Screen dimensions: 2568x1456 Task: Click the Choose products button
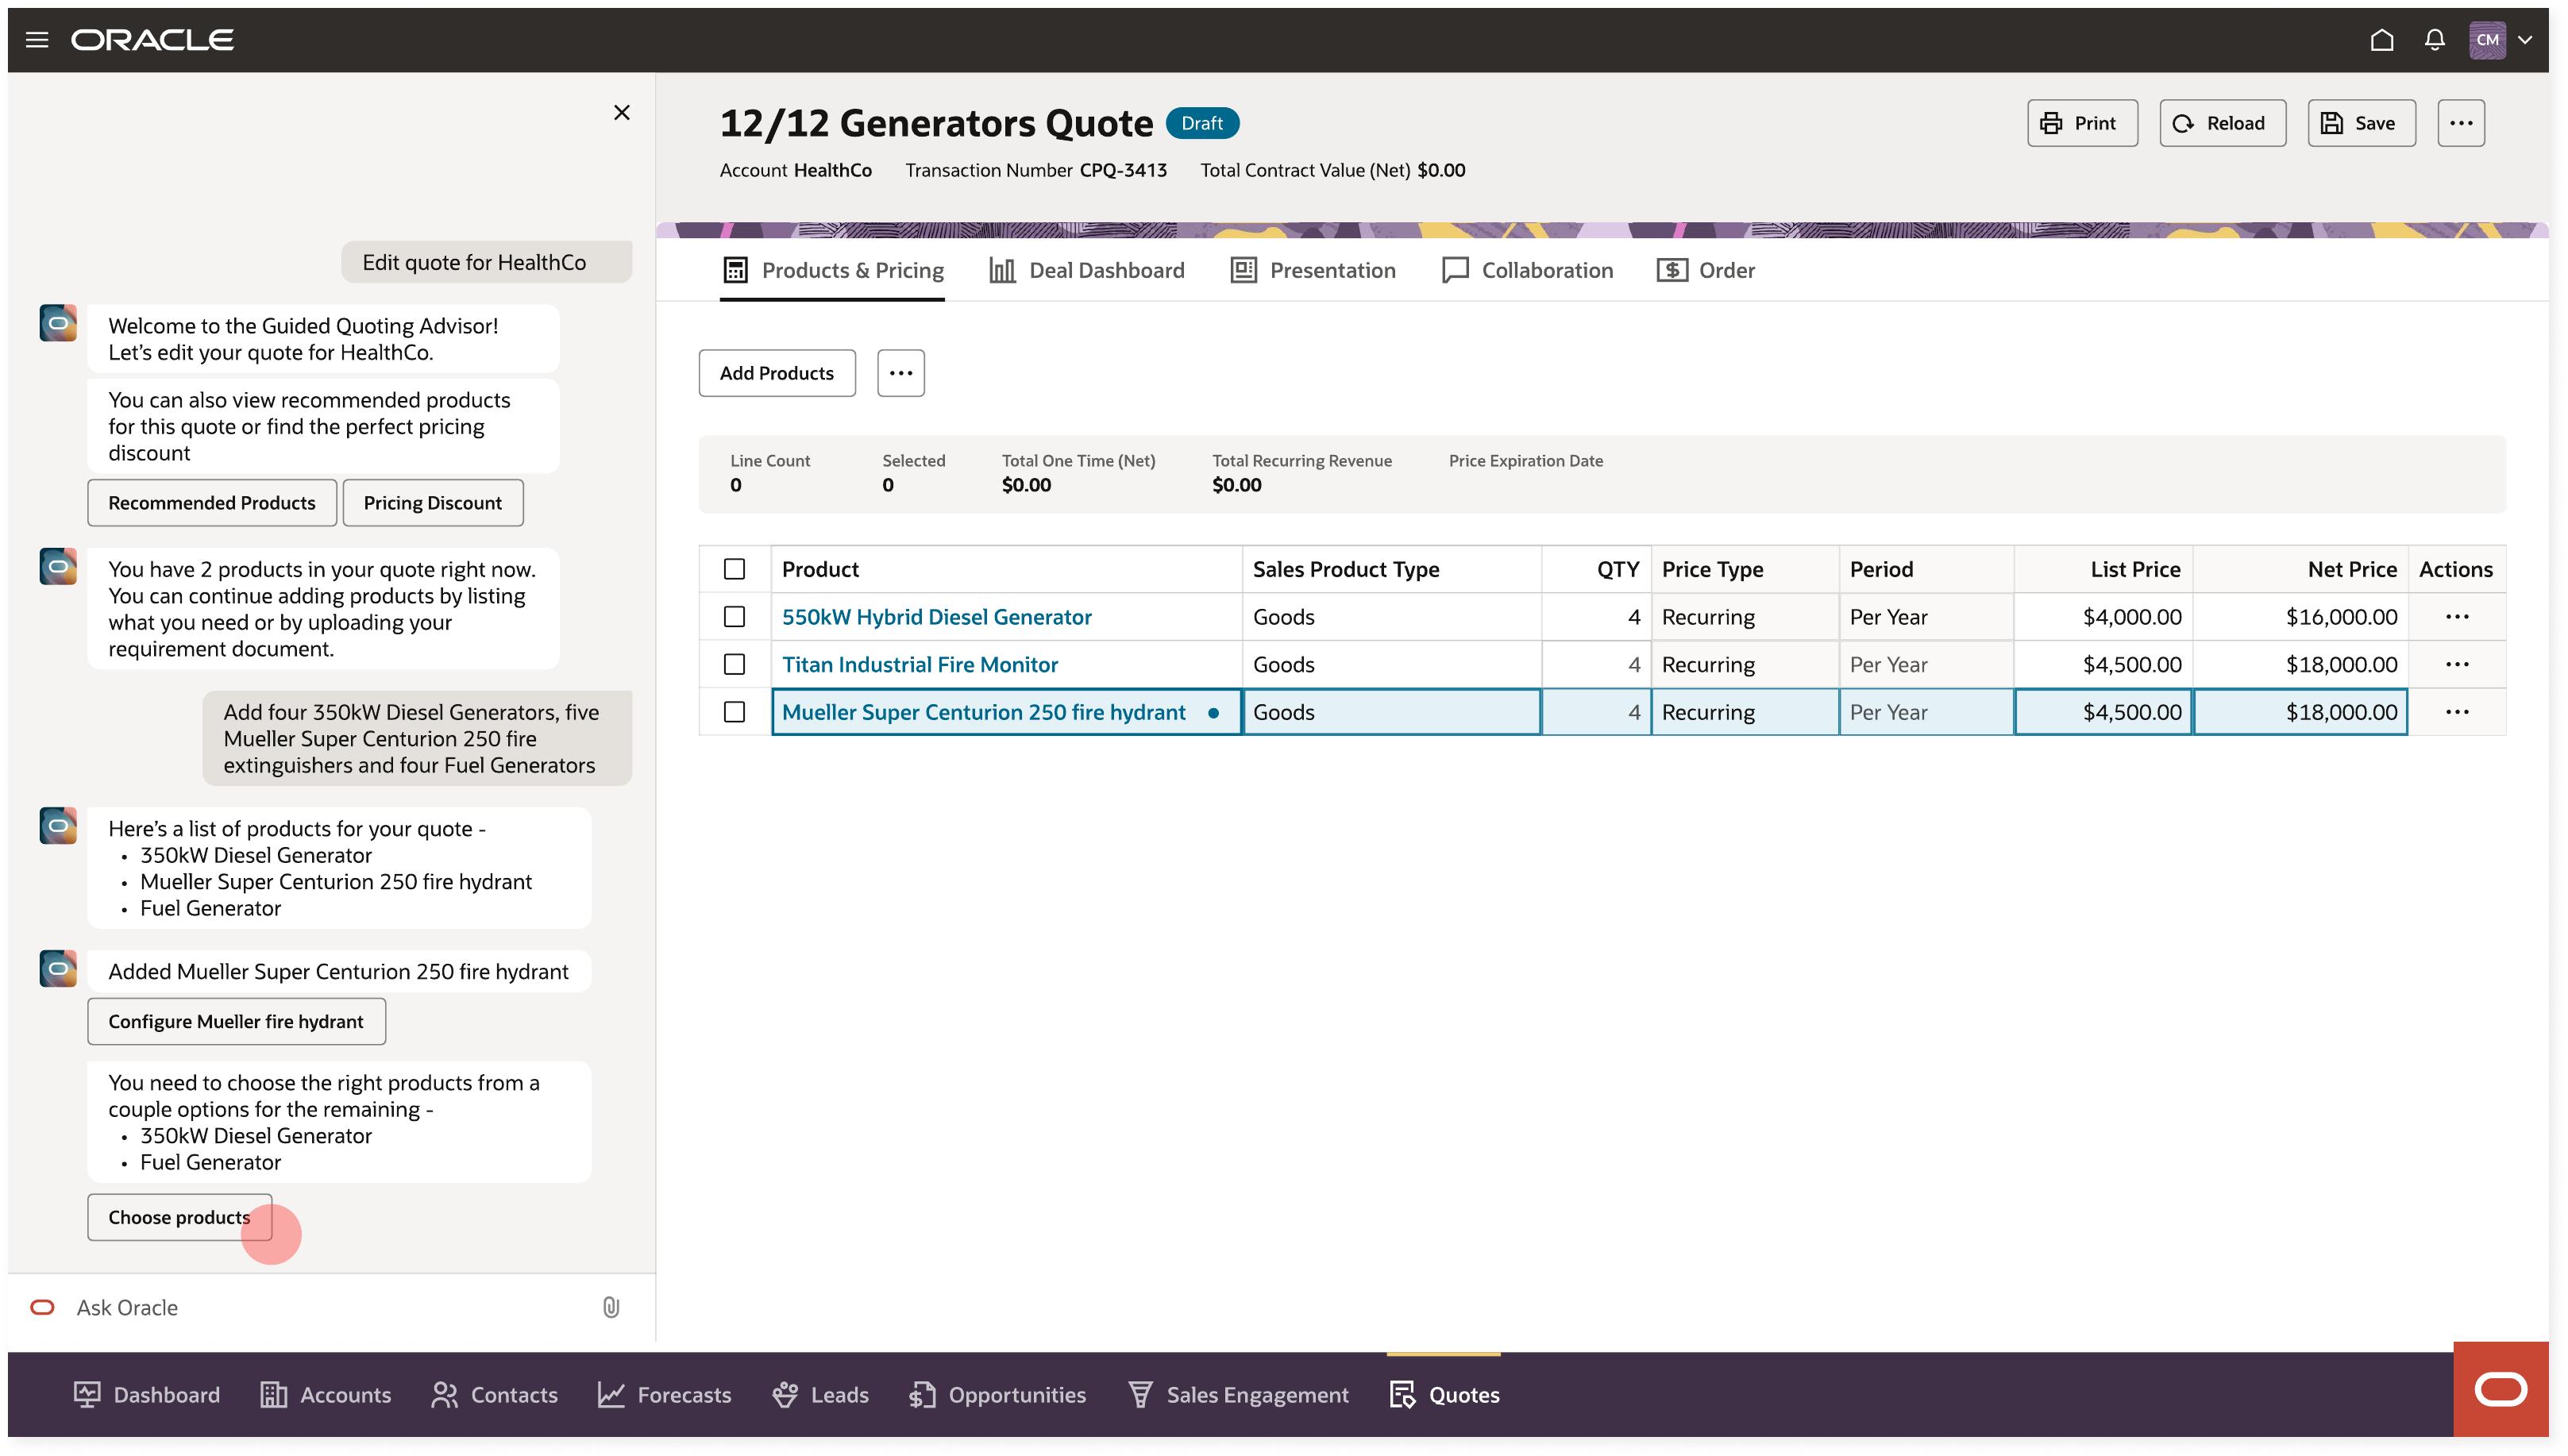point(179,1217)
